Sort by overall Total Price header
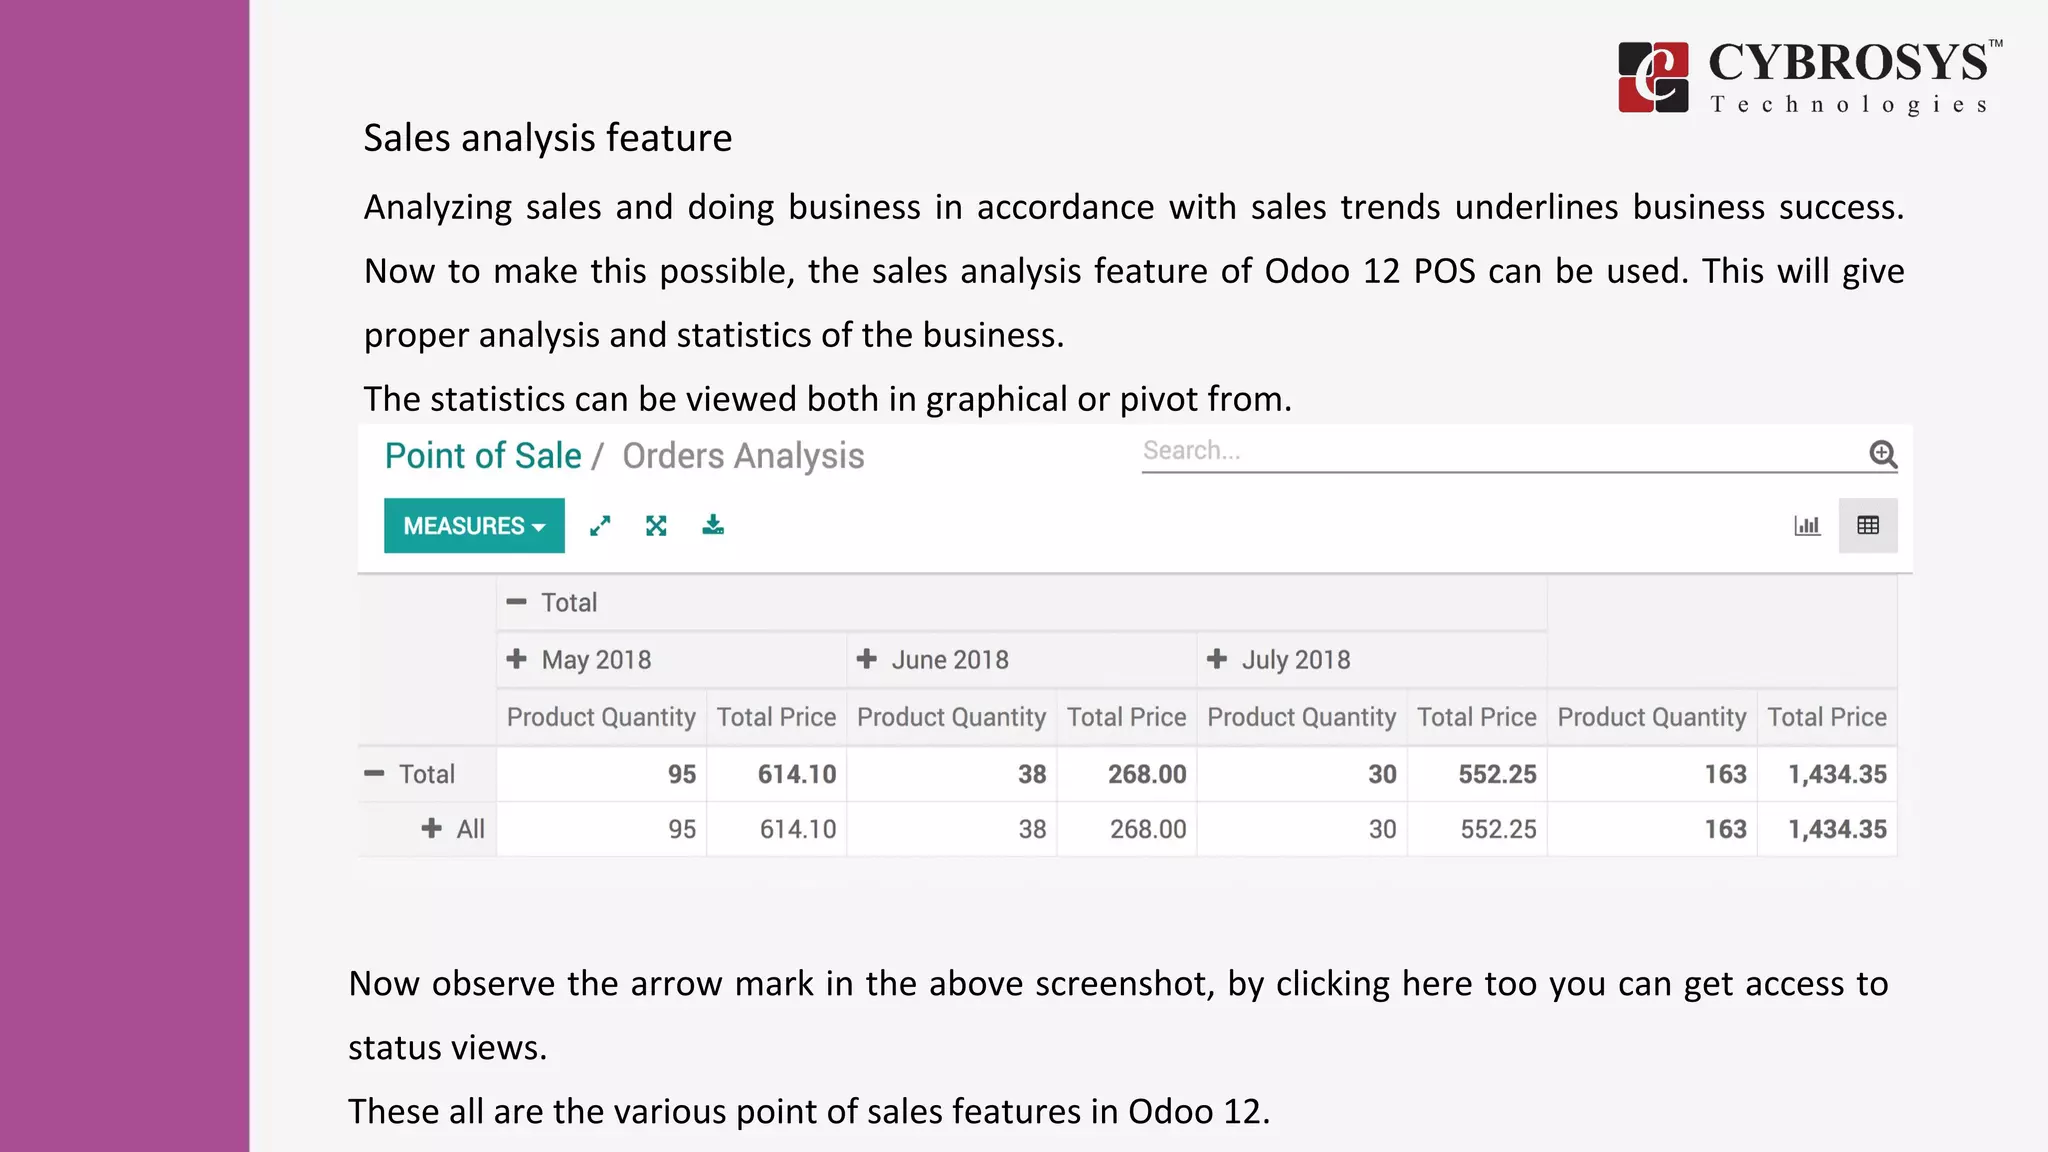2048x1152 pixels. (x=1827, y=717)
